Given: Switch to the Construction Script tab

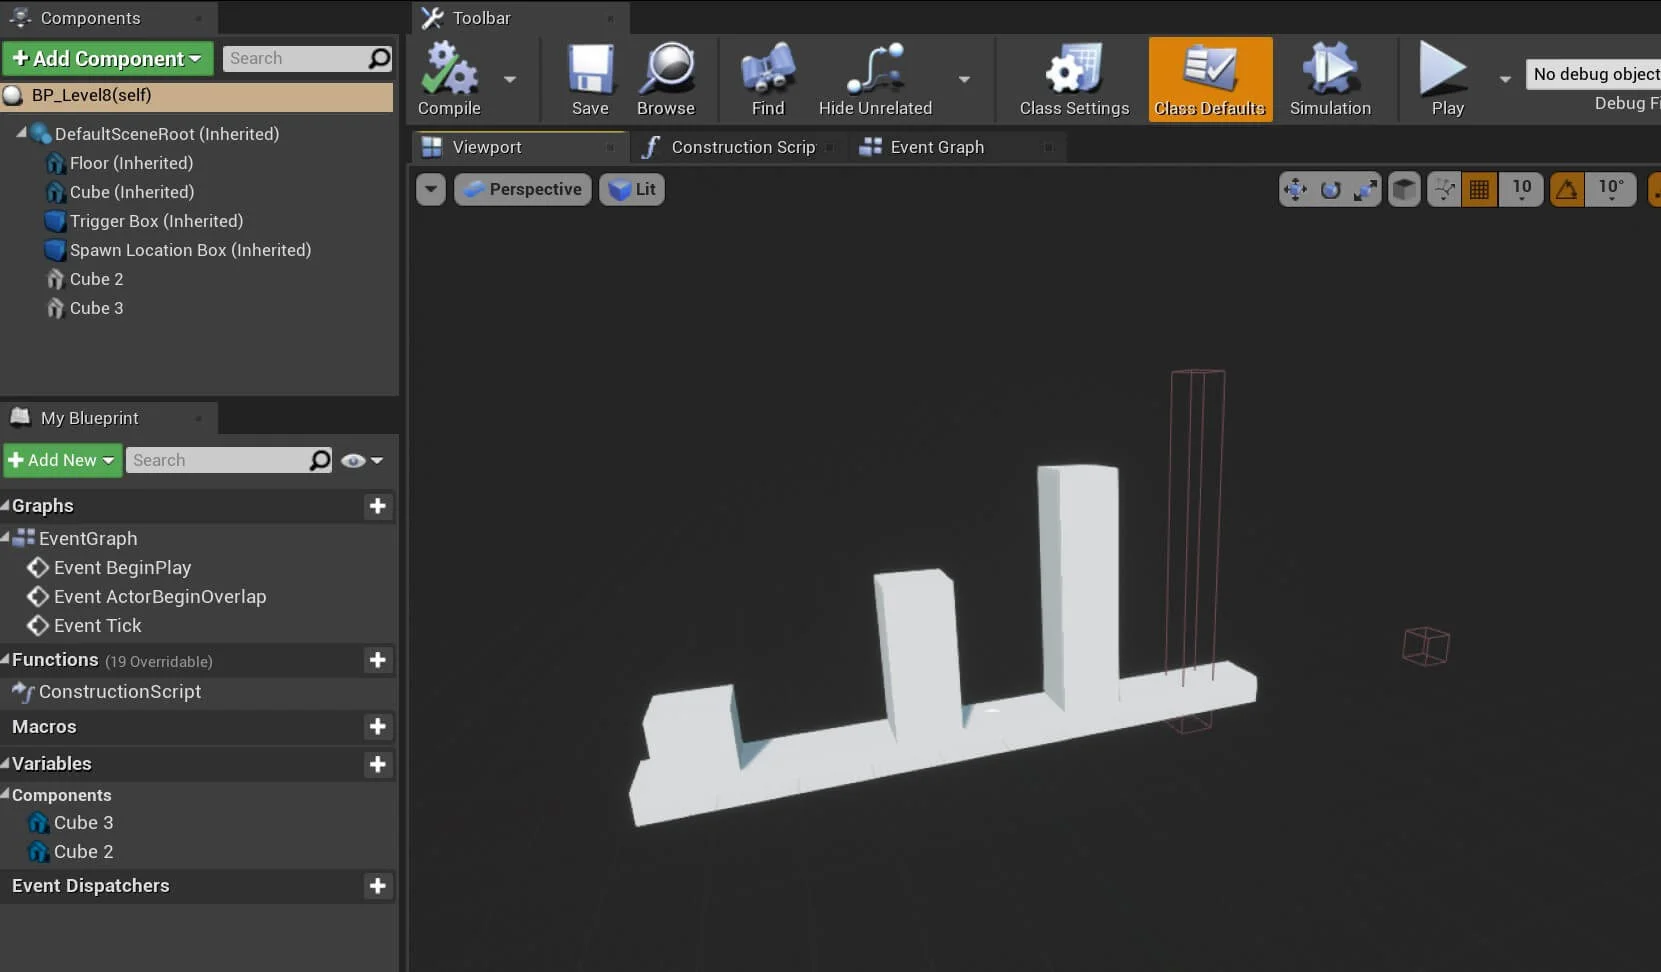Looking at the screenshot, I should (x=742, y=147).
